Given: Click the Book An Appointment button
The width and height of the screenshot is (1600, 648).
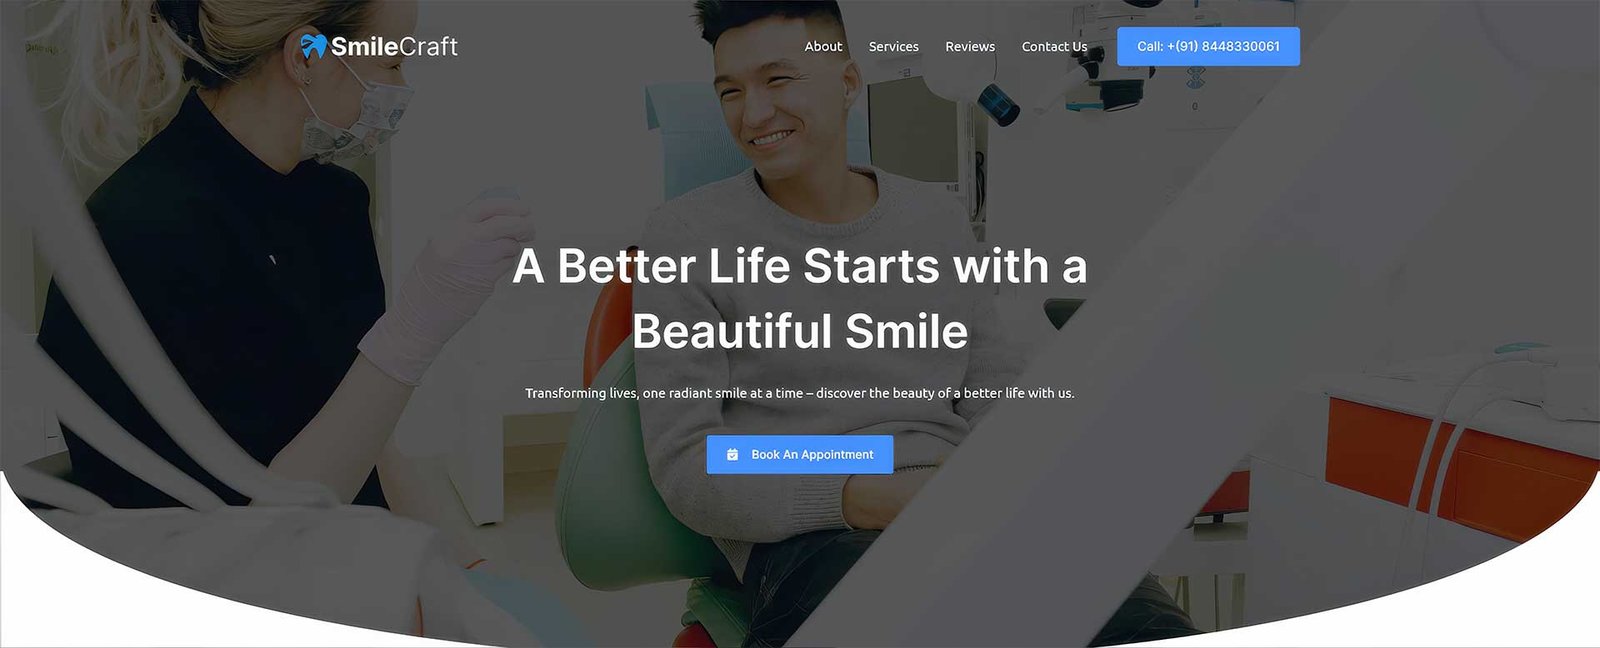Looking at the screenshot, I should 800,454.
